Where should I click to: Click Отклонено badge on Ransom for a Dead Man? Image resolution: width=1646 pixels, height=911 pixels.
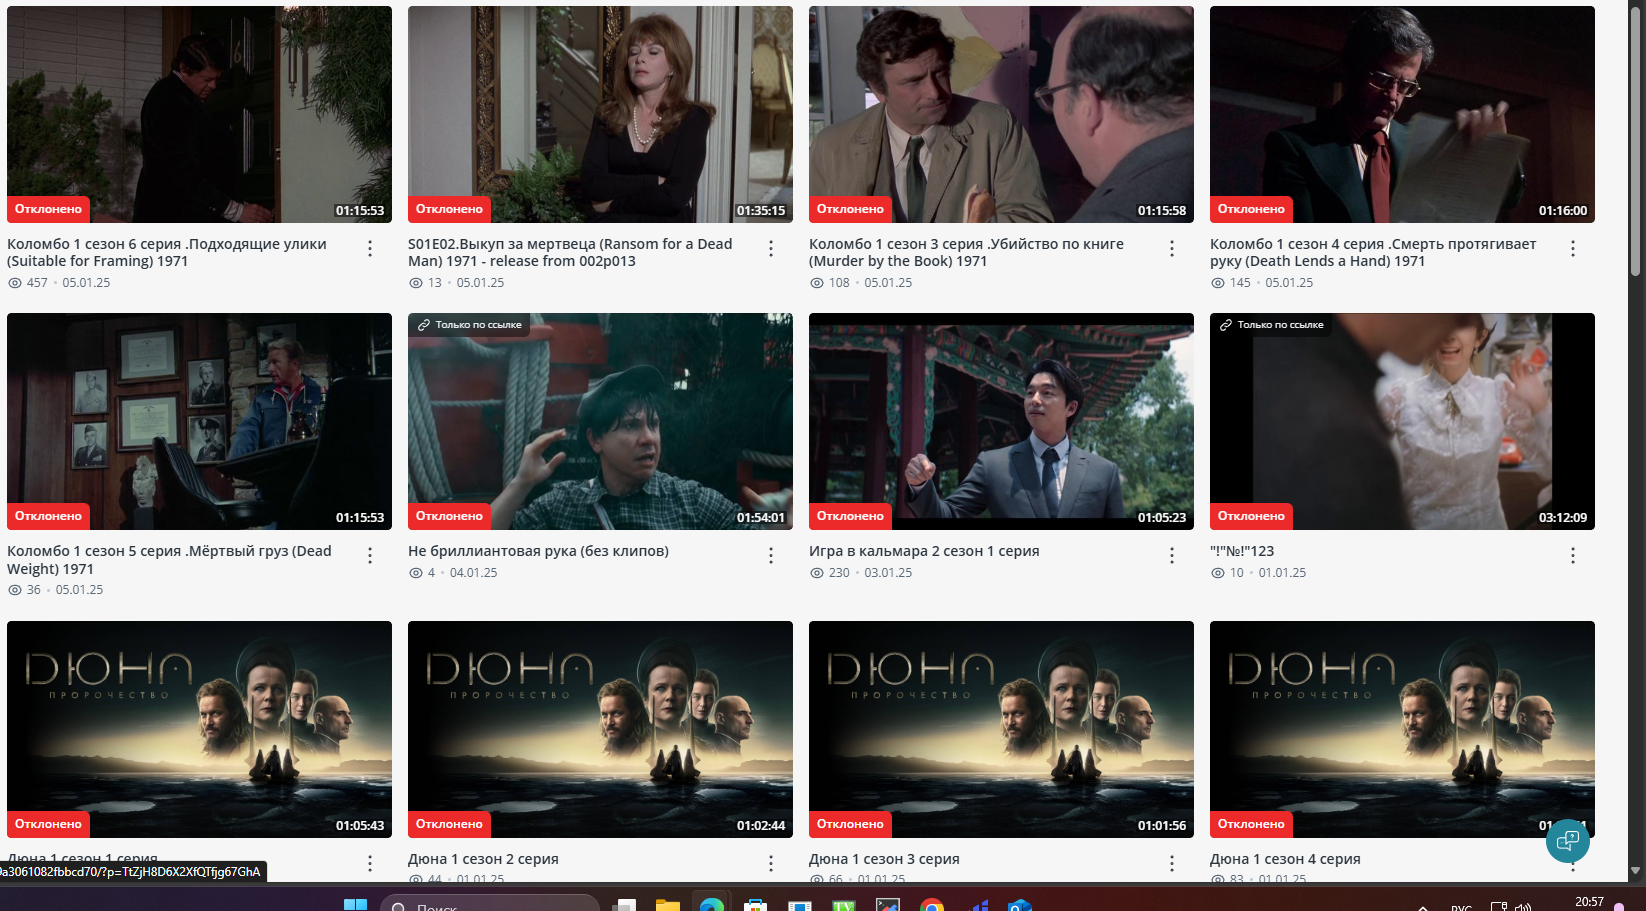449,209
